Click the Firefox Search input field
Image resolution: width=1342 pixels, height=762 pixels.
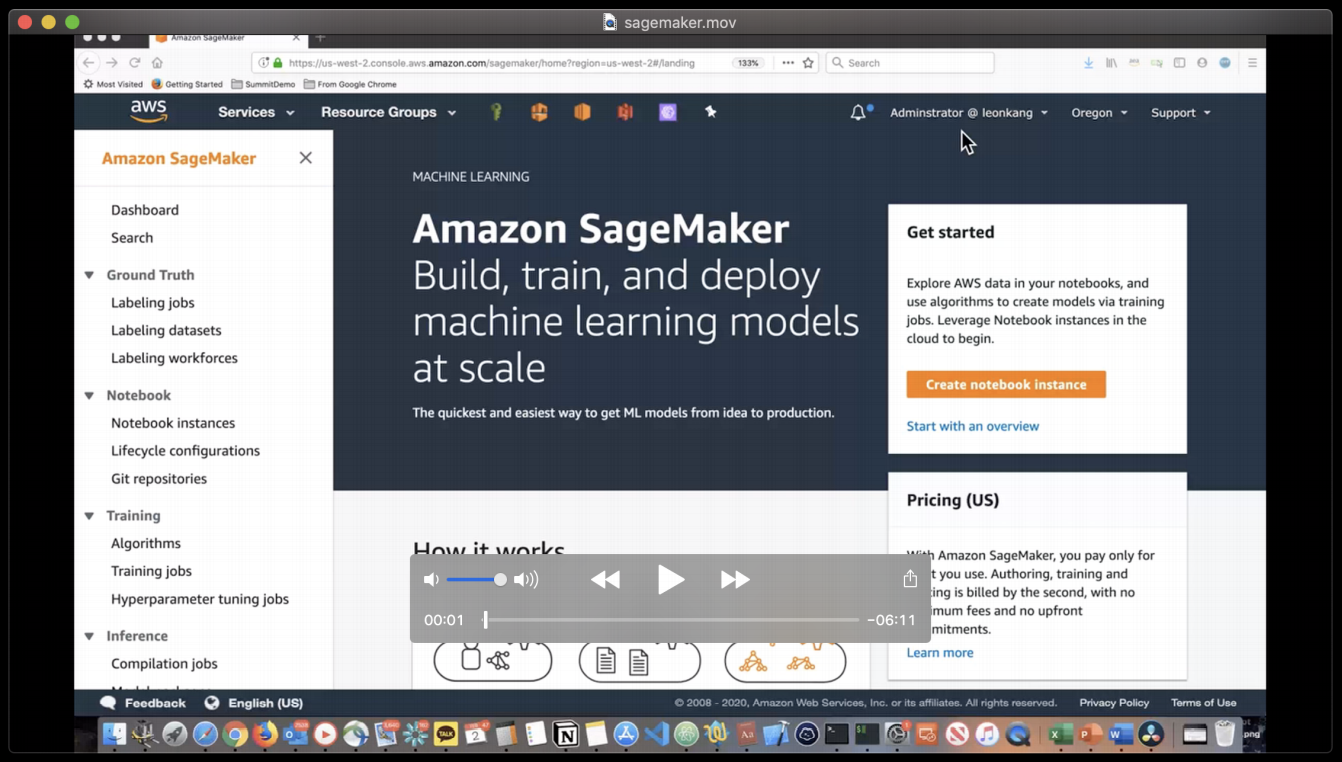910,62
